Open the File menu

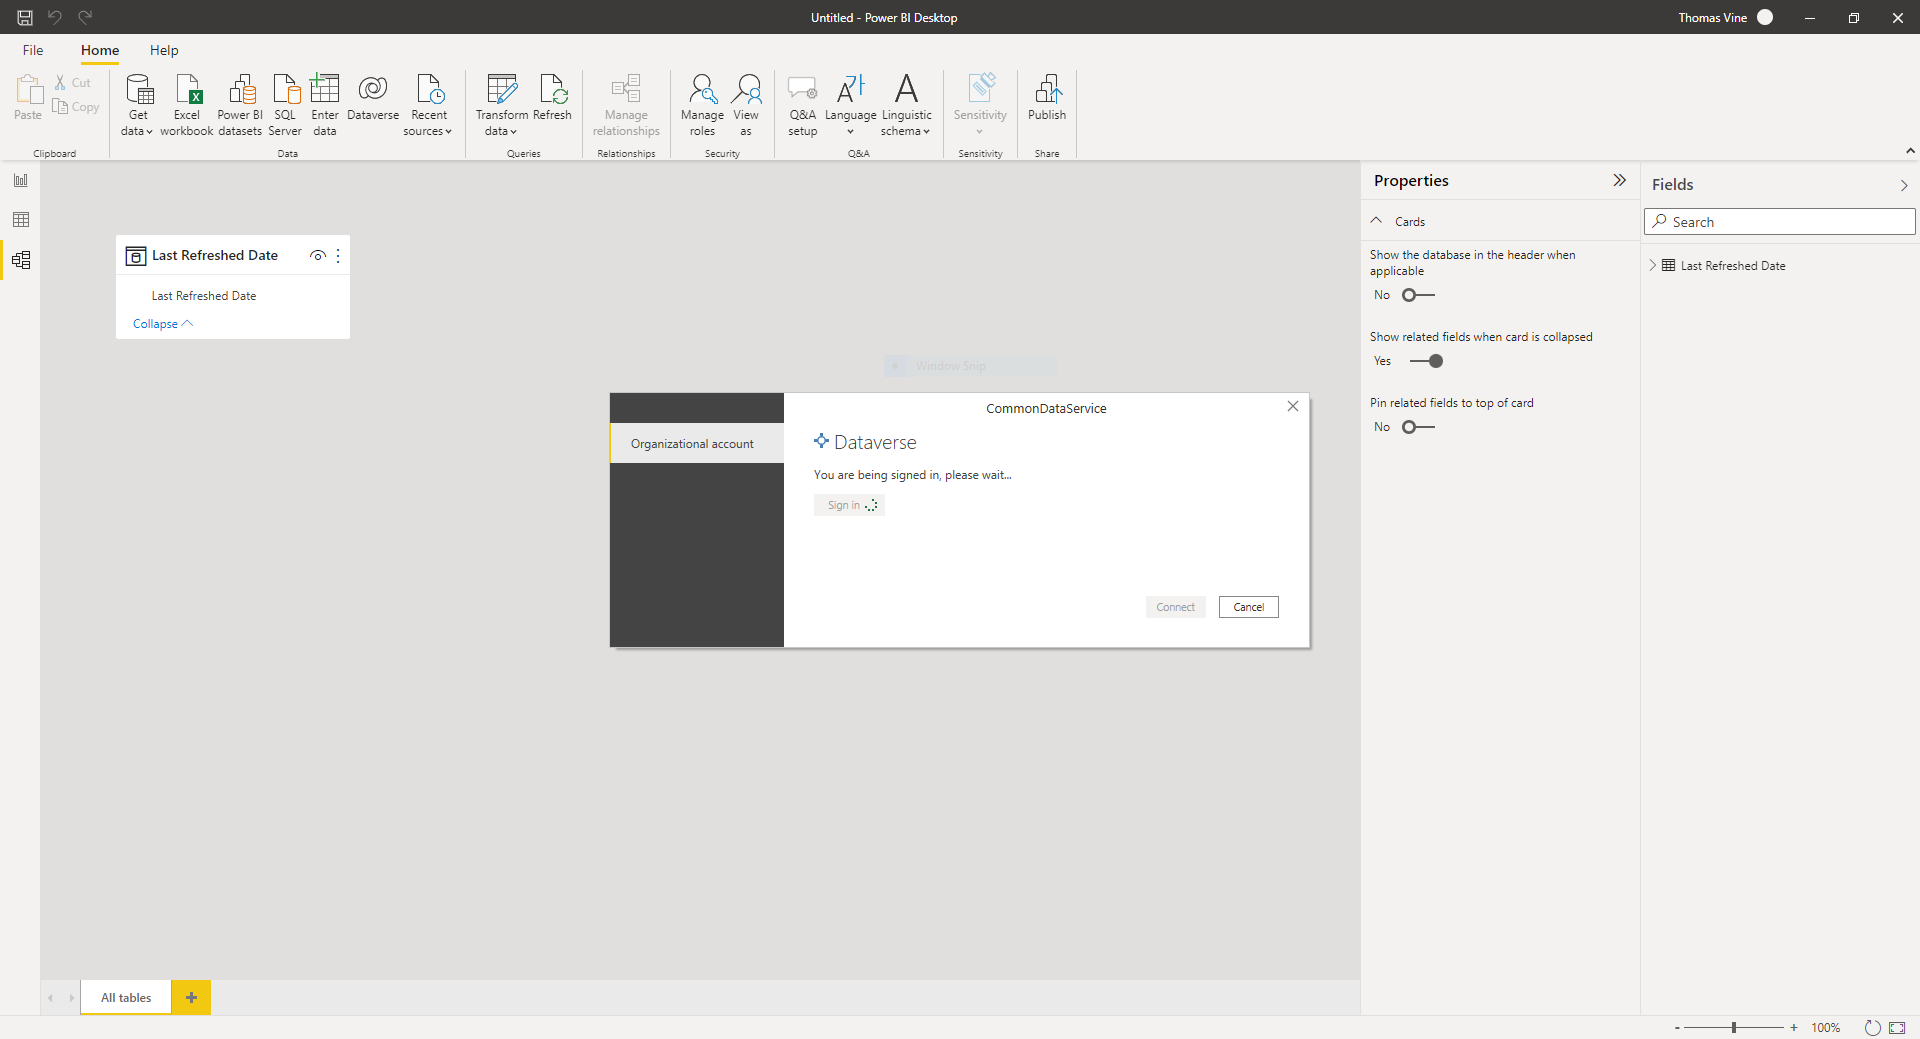click(x=33, y=50)
